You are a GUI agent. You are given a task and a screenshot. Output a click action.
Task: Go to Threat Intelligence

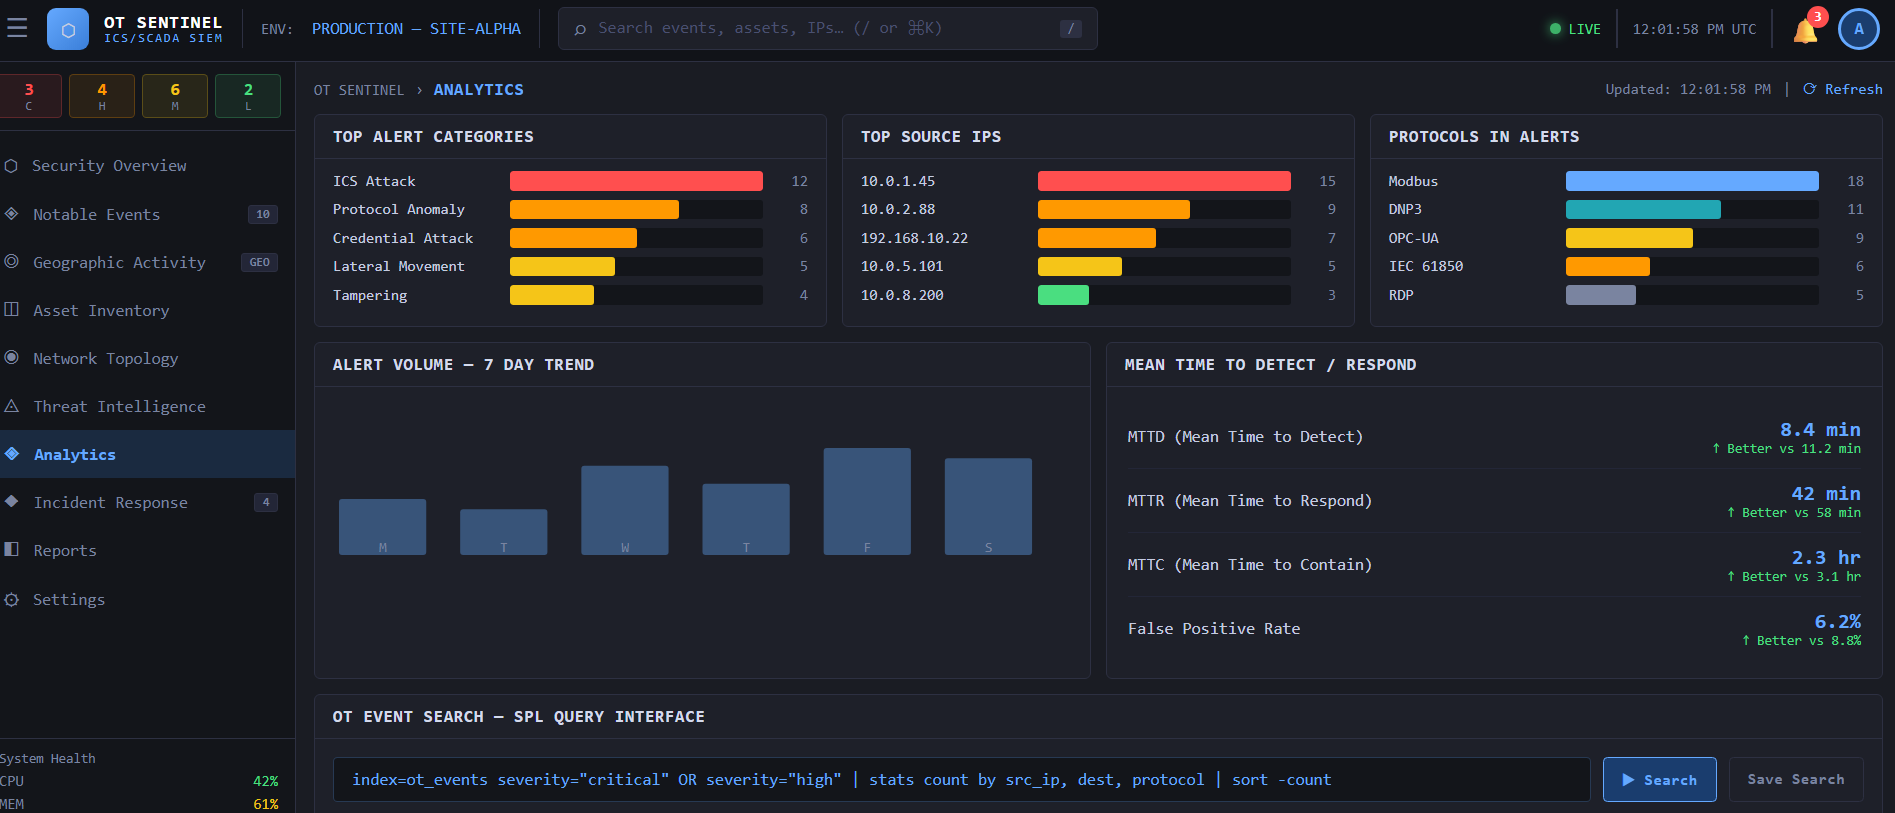click(147, 406)
